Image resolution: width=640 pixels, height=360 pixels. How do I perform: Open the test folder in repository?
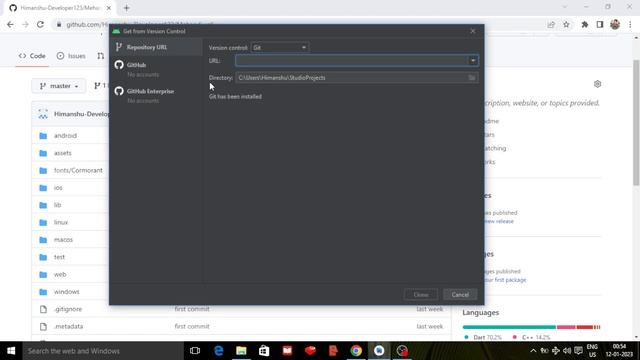pyautogui.click(x=59, y=257)
